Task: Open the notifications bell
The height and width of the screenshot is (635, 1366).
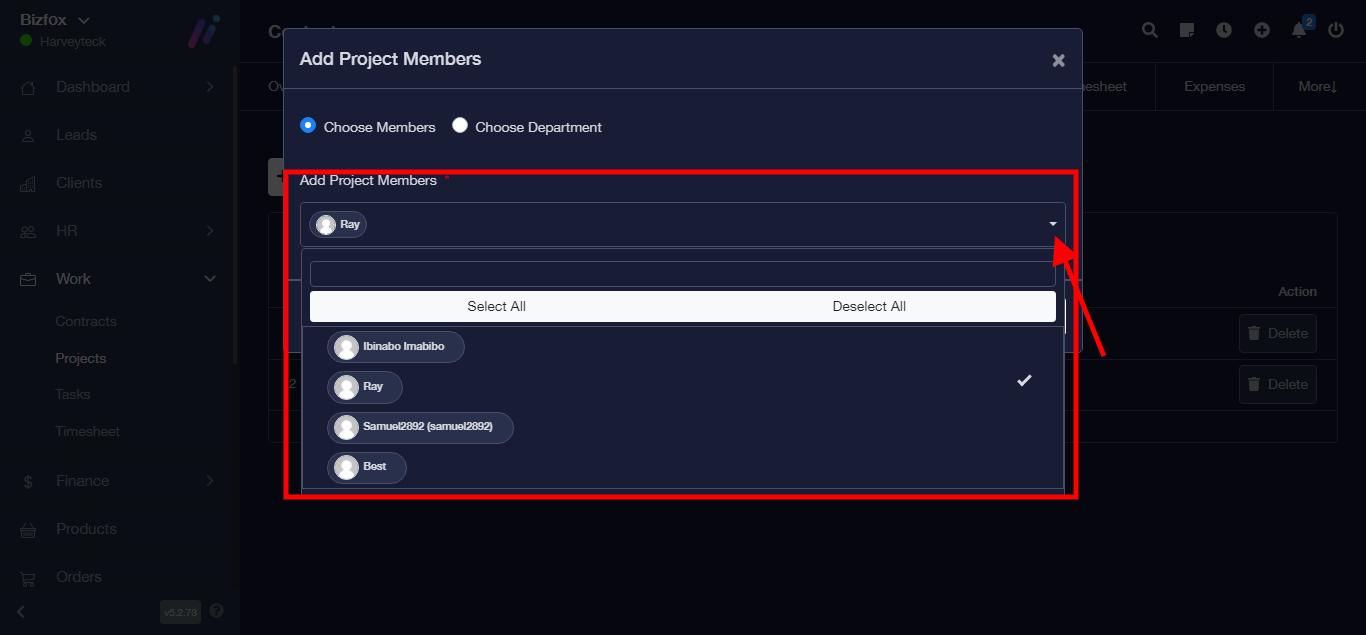Action: (1299, 30)
